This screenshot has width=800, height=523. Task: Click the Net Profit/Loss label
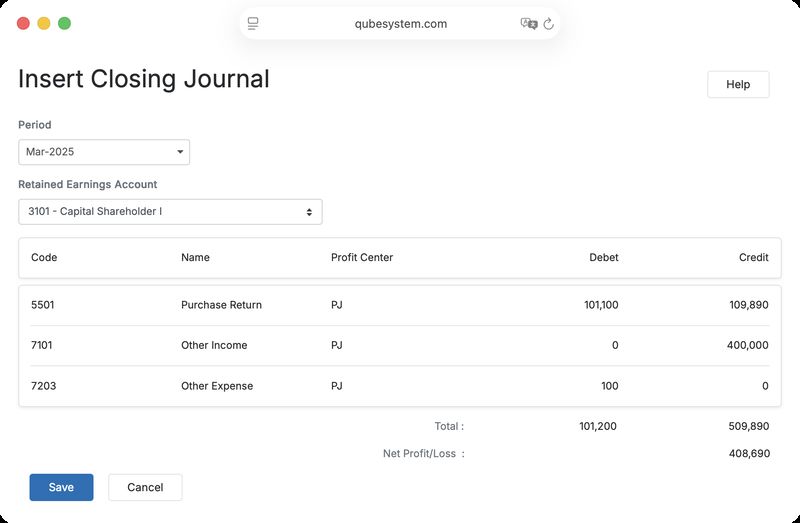(x=424, y=453)
